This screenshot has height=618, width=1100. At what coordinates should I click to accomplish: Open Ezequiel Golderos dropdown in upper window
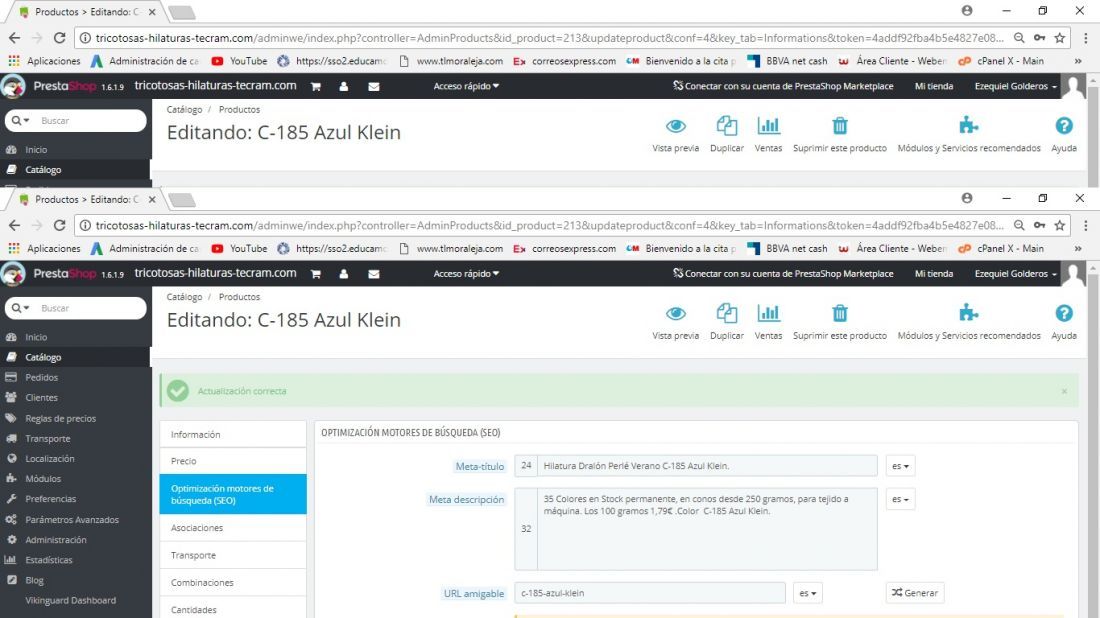tap(1015, 86)
